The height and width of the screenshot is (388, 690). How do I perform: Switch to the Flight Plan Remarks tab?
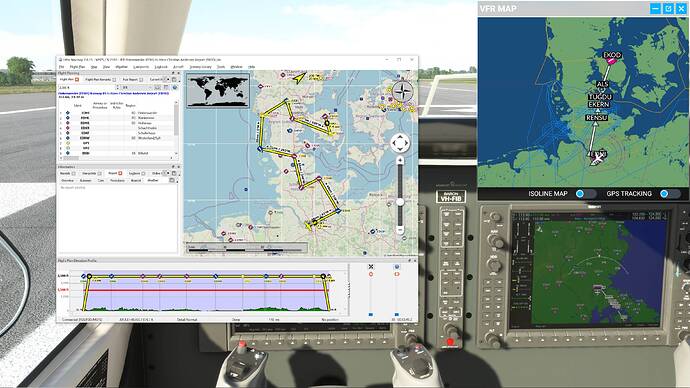coord(98,80)
